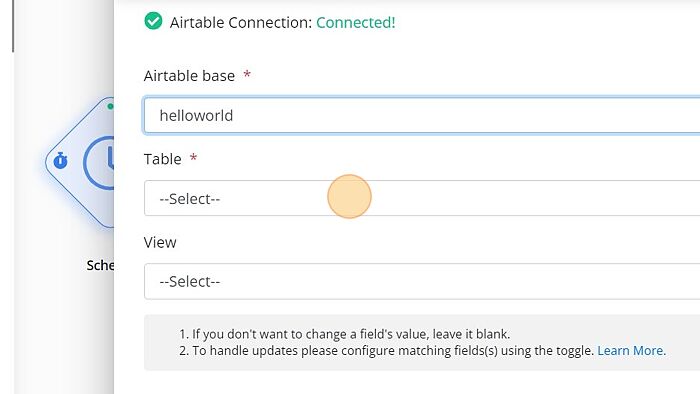
Task: Click the red asterisk beside Table
Action: 193,157
